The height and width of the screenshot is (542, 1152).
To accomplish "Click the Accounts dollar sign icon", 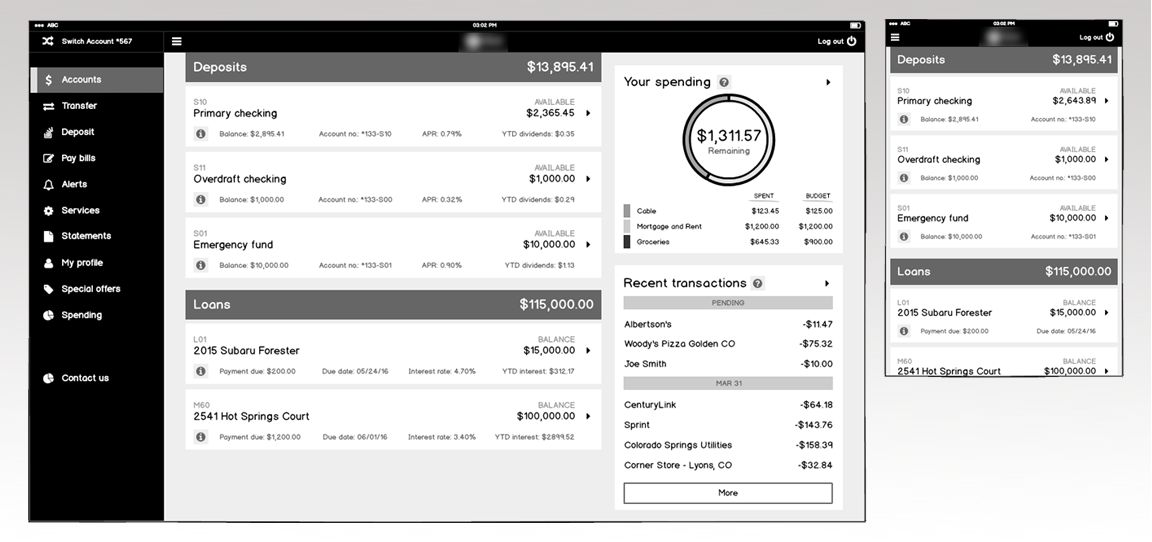I will pyautogui.click(x=48, y=79).
